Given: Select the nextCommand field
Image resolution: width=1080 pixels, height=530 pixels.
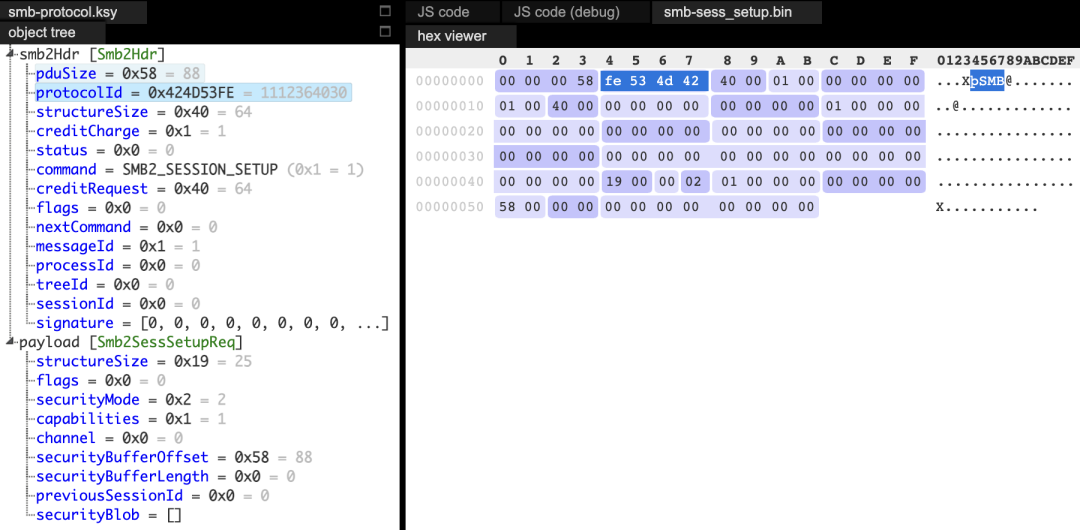Looking at the screenshot, I should (x=127, y=227).
